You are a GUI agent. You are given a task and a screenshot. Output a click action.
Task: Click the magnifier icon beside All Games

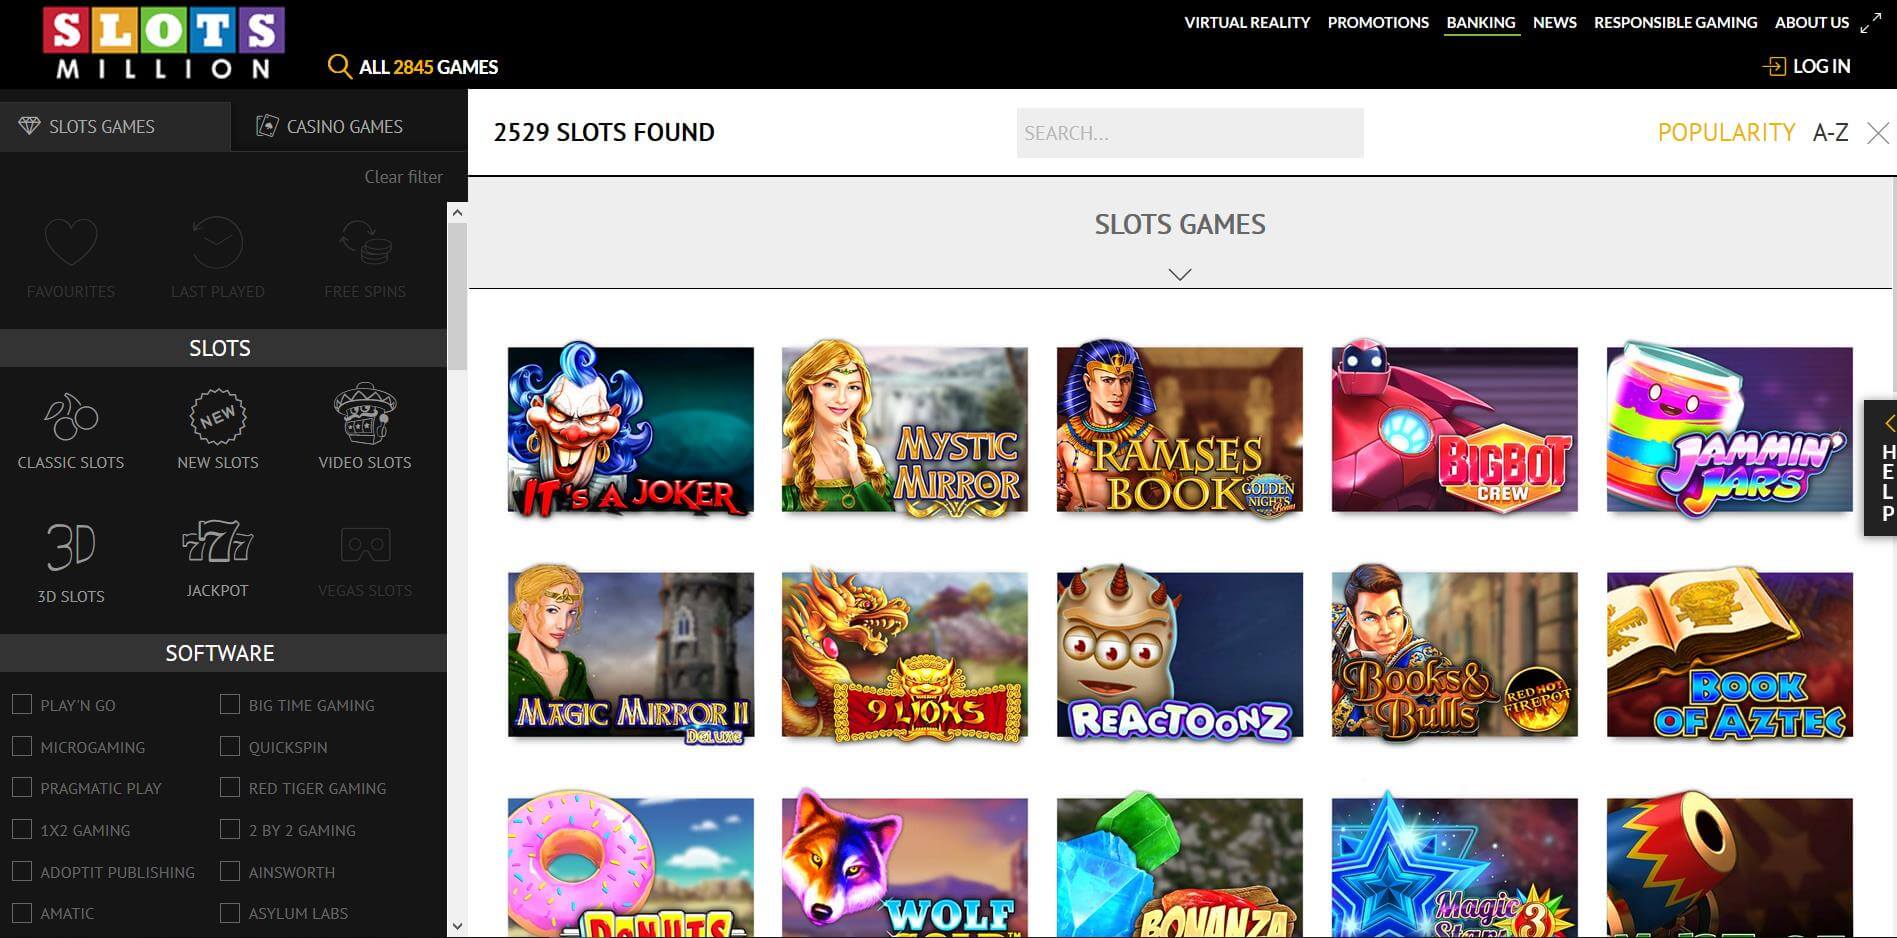pos(339,67)
